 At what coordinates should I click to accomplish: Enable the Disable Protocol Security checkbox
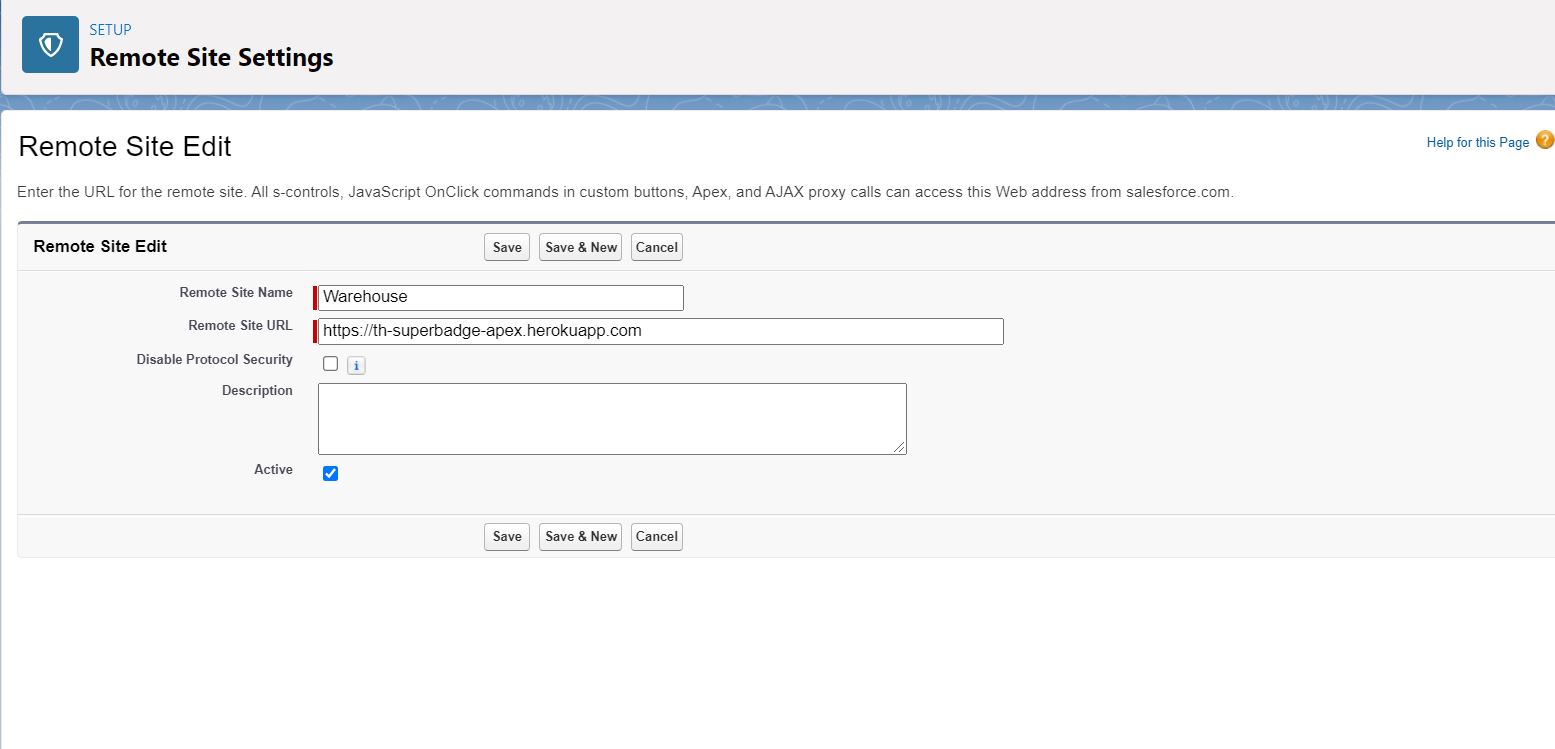(331, 364)
